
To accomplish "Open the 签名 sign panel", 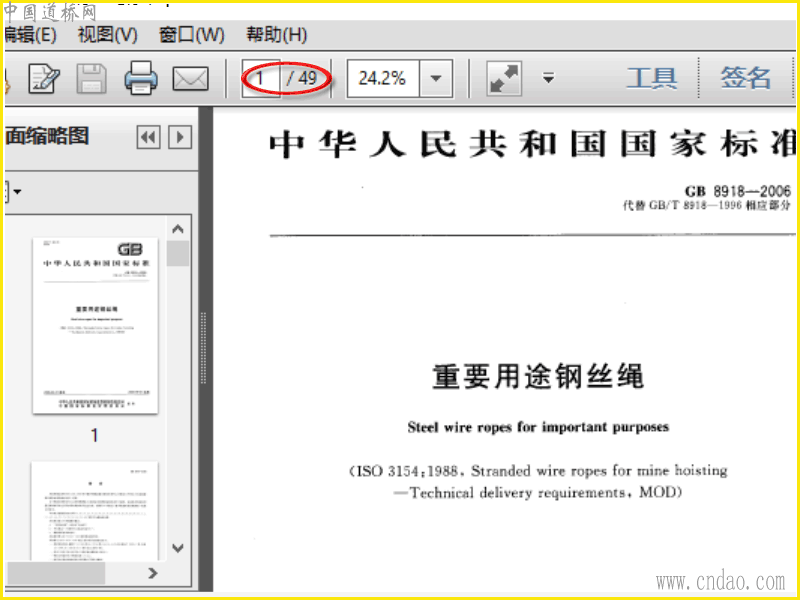I will pos(745,78).
